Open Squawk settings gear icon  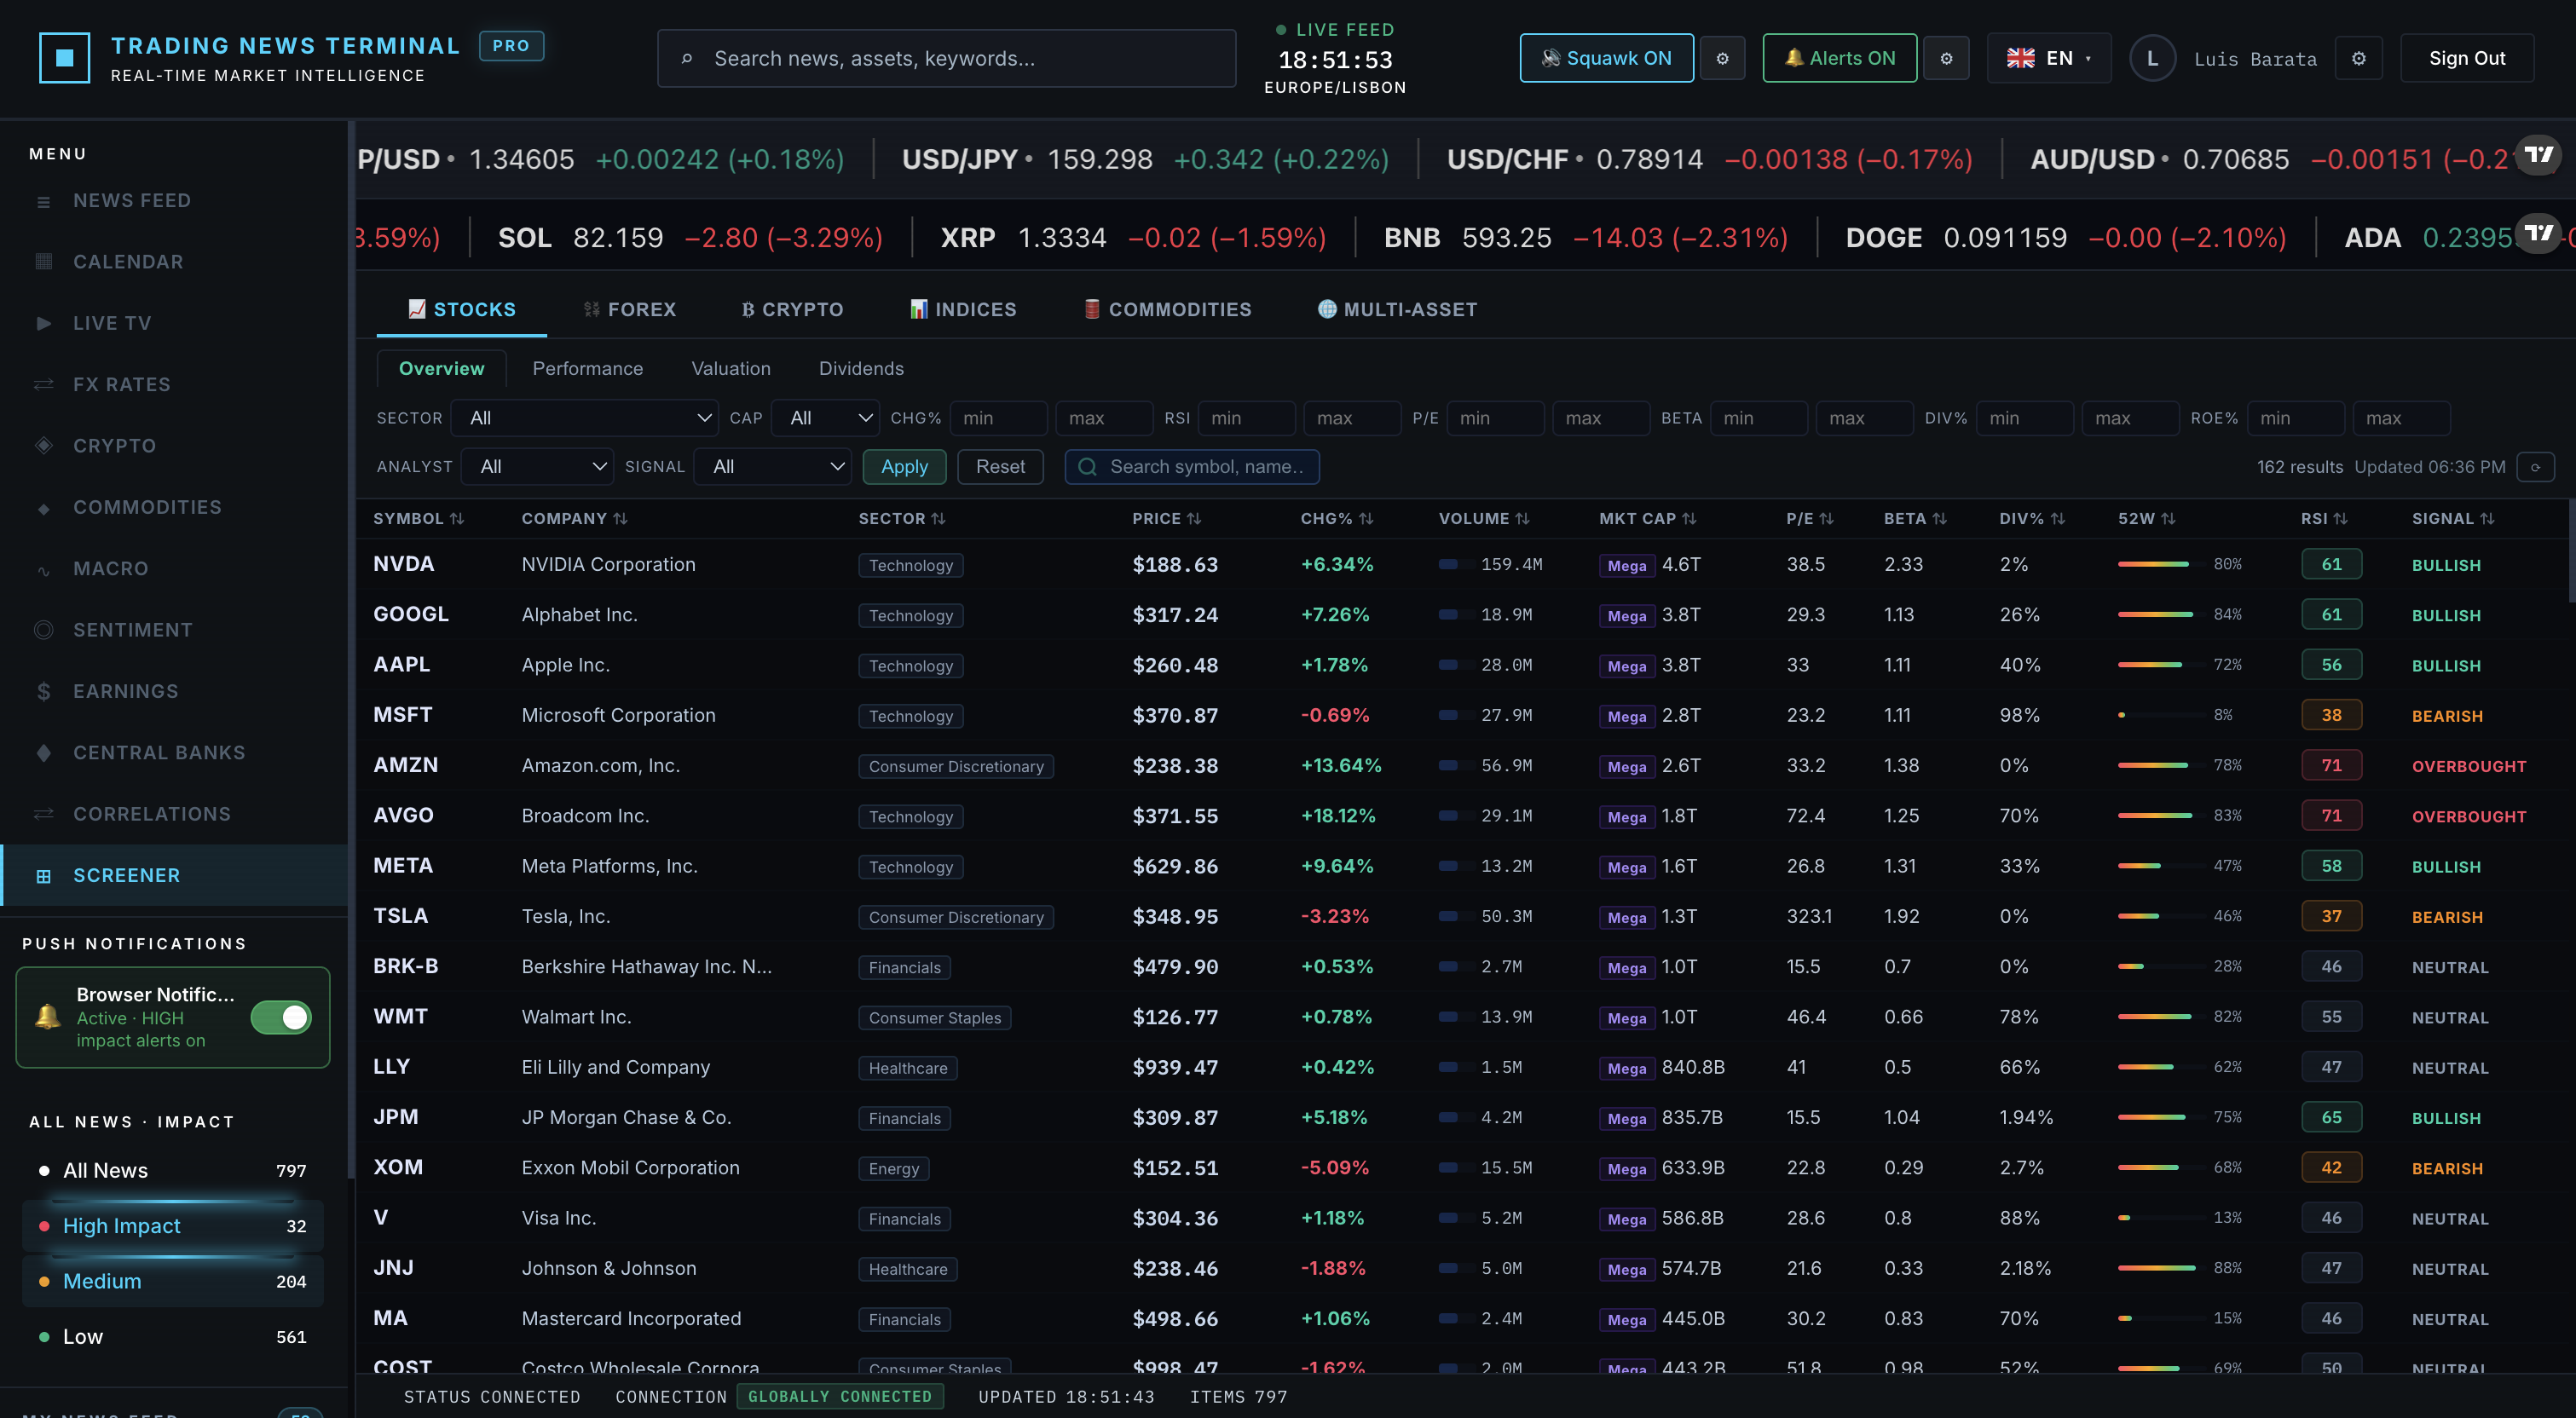click(1722, 58)
